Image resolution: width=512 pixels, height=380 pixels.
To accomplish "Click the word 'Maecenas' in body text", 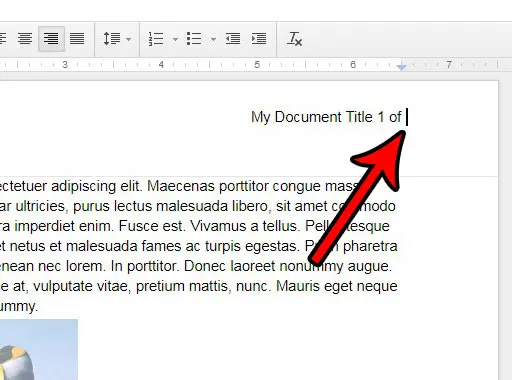I will tap(181, 186).
